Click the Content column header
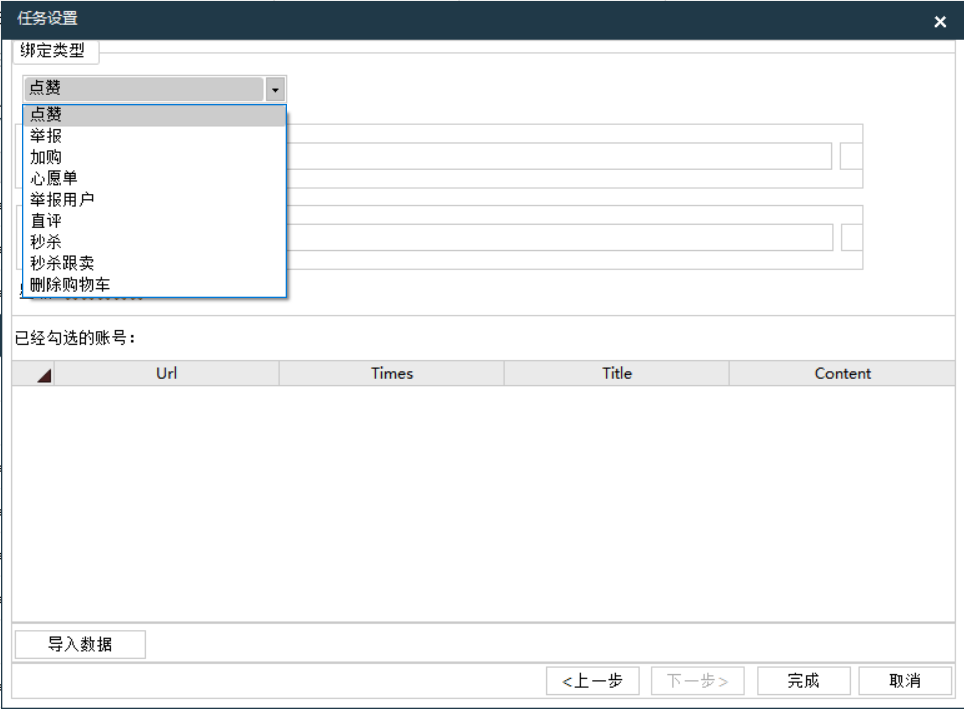Screen dimensions: 964x709 [x=842, y=373]
